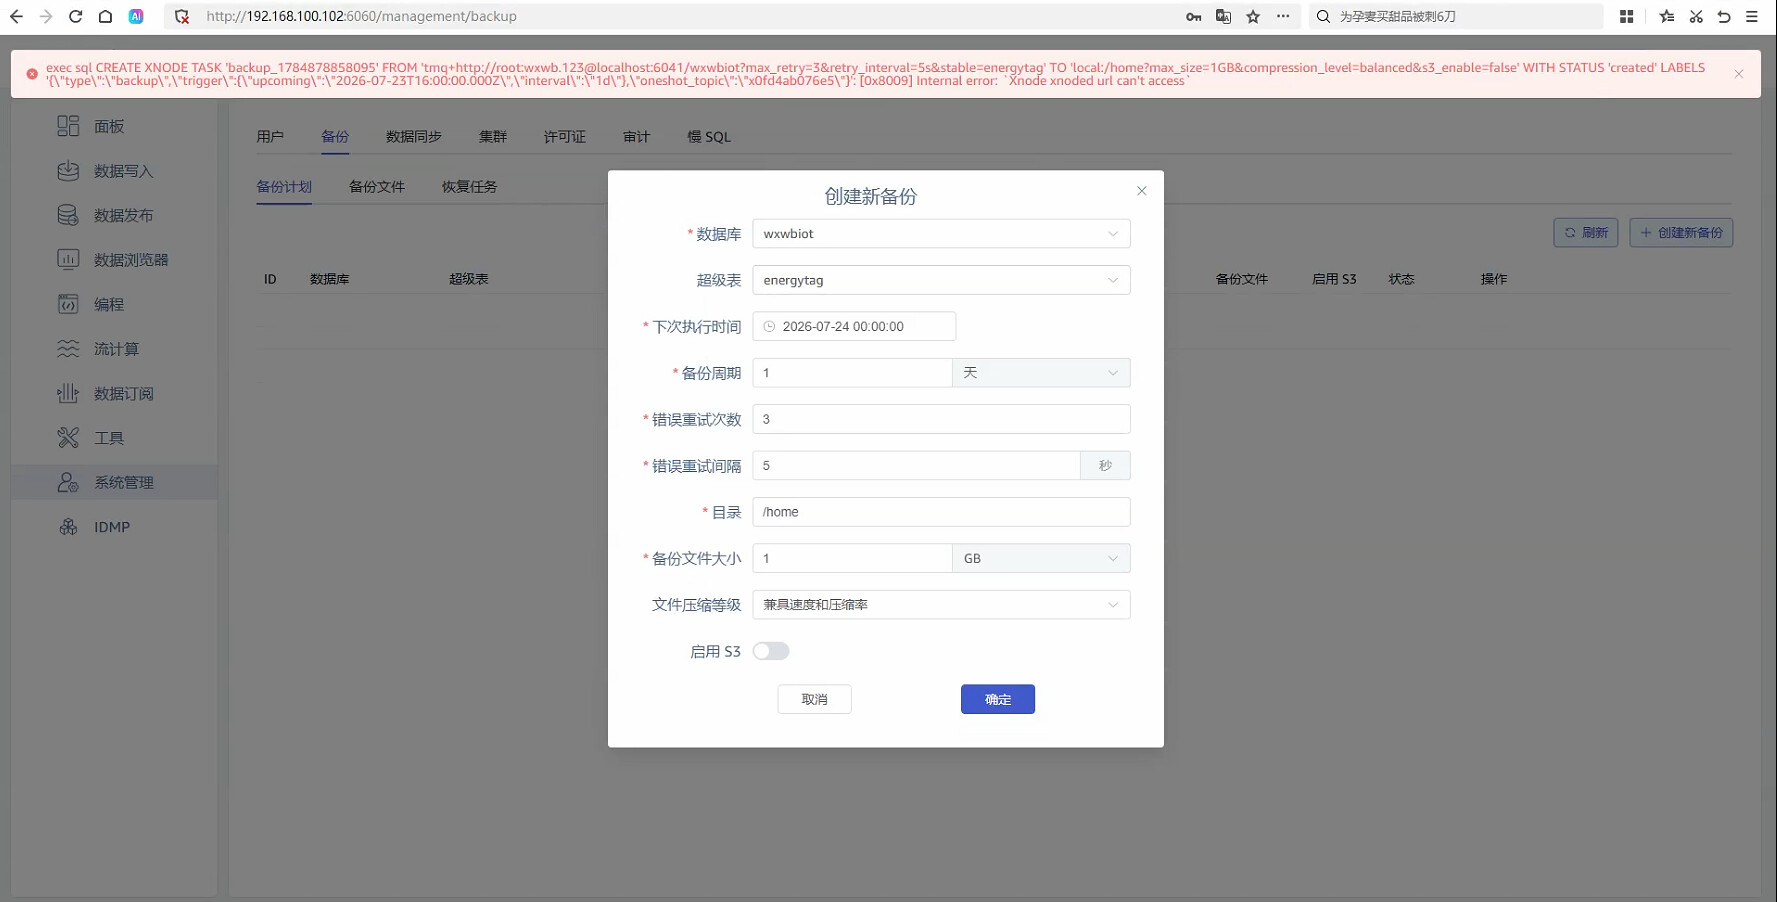The width and height of the screenshot is (1777, 902).
Task: Open 数据发布 in the sidebar
Action: point(114,215)
